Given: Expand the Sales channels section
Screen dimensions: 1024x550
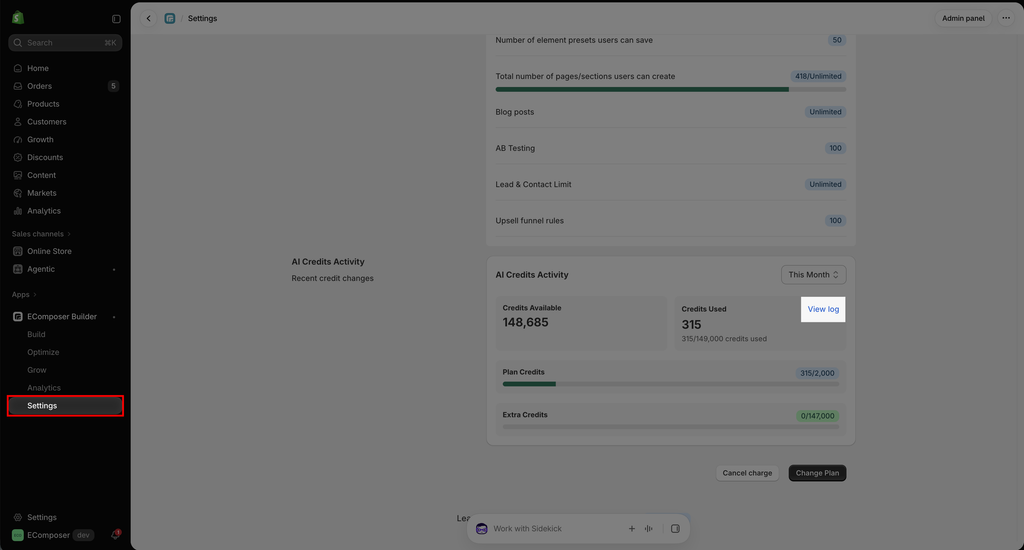Looking at the screenshot, I should [41, 234].
